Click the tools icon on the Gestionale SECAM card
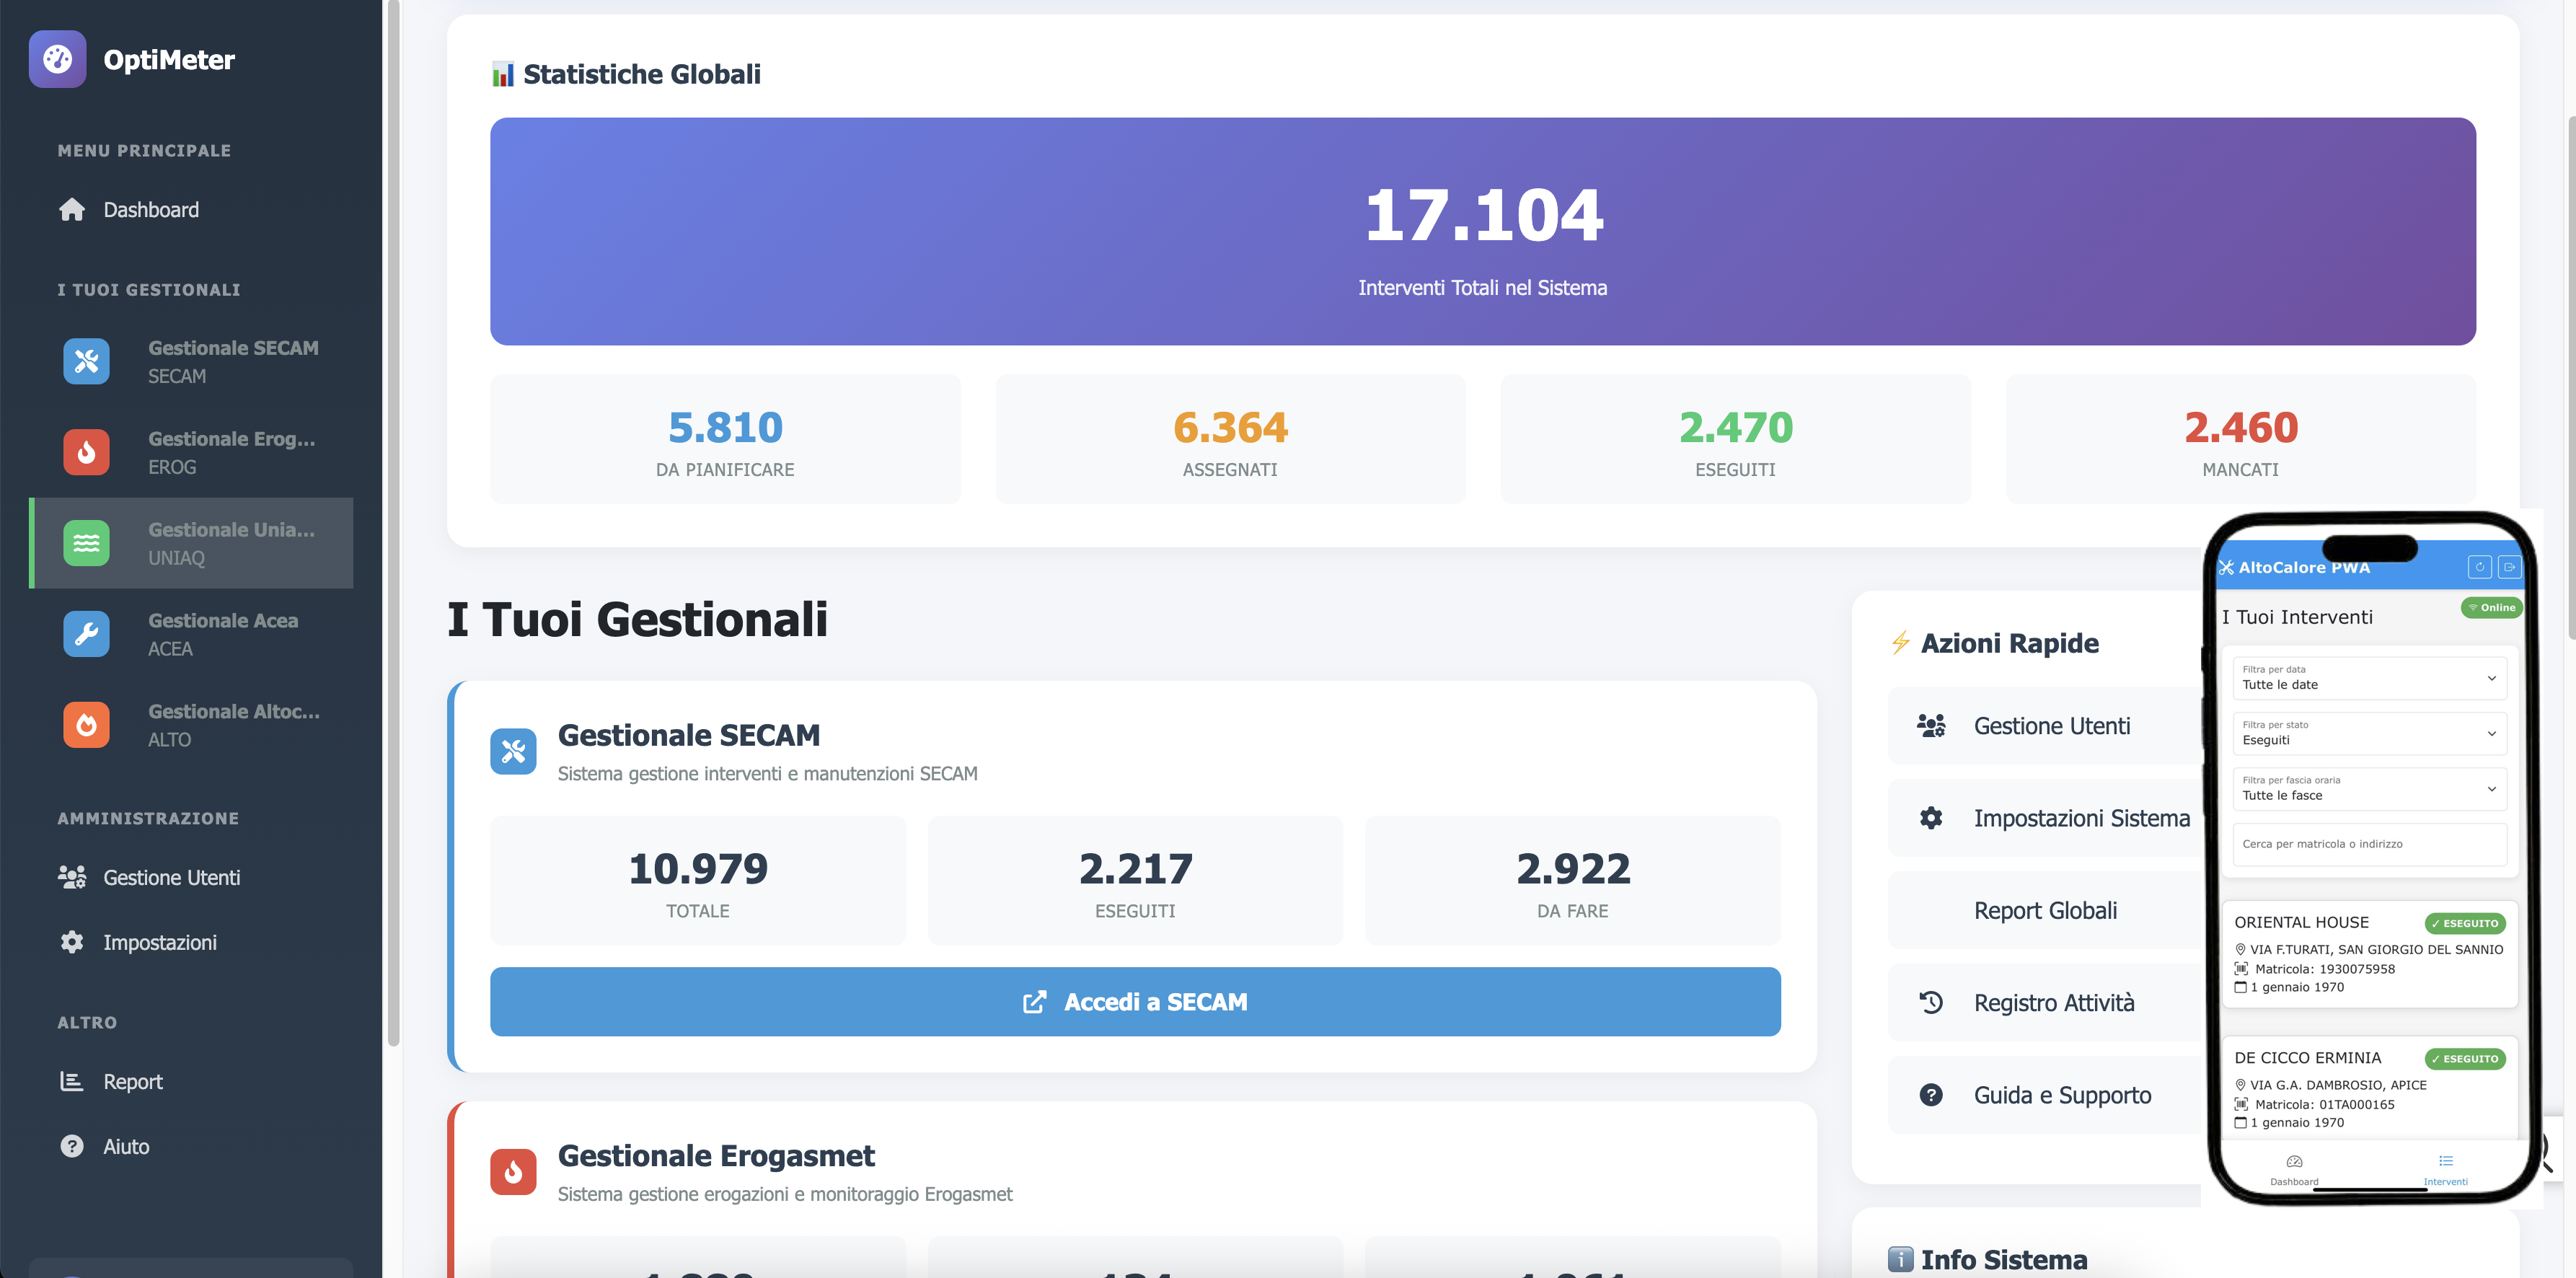The width and height of the screenshot is (2576, 1278). point(513,751)
